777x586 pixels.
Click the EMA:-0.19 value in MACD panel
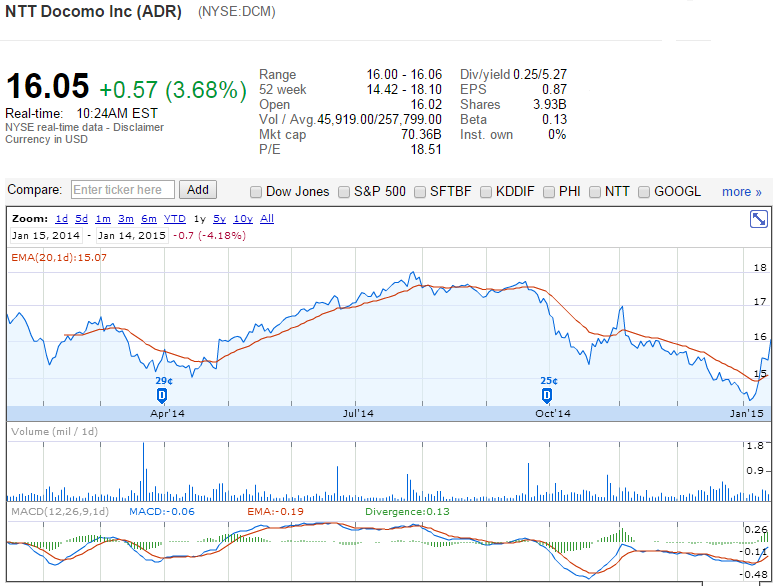(276, 512)
